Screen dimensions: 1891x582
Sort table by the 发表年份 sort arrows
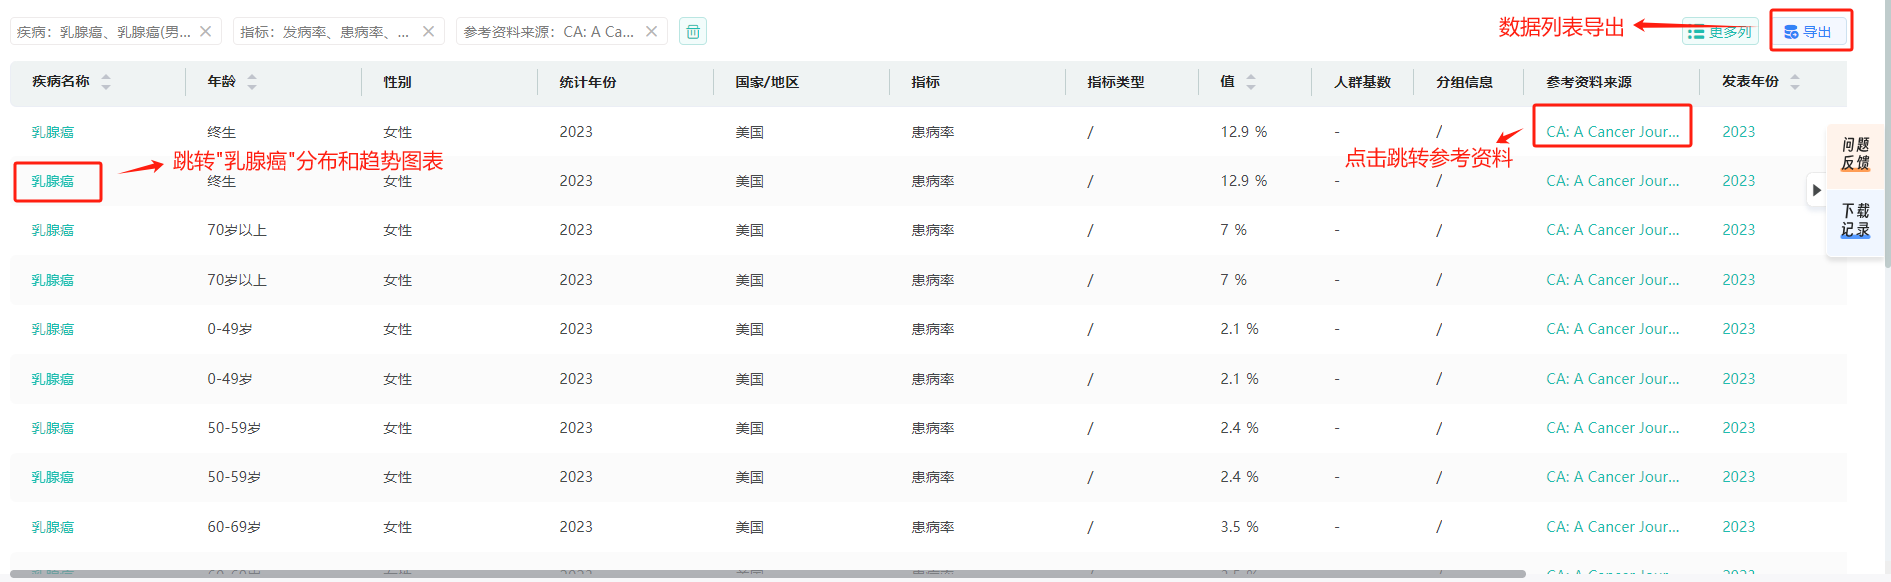1795,82
